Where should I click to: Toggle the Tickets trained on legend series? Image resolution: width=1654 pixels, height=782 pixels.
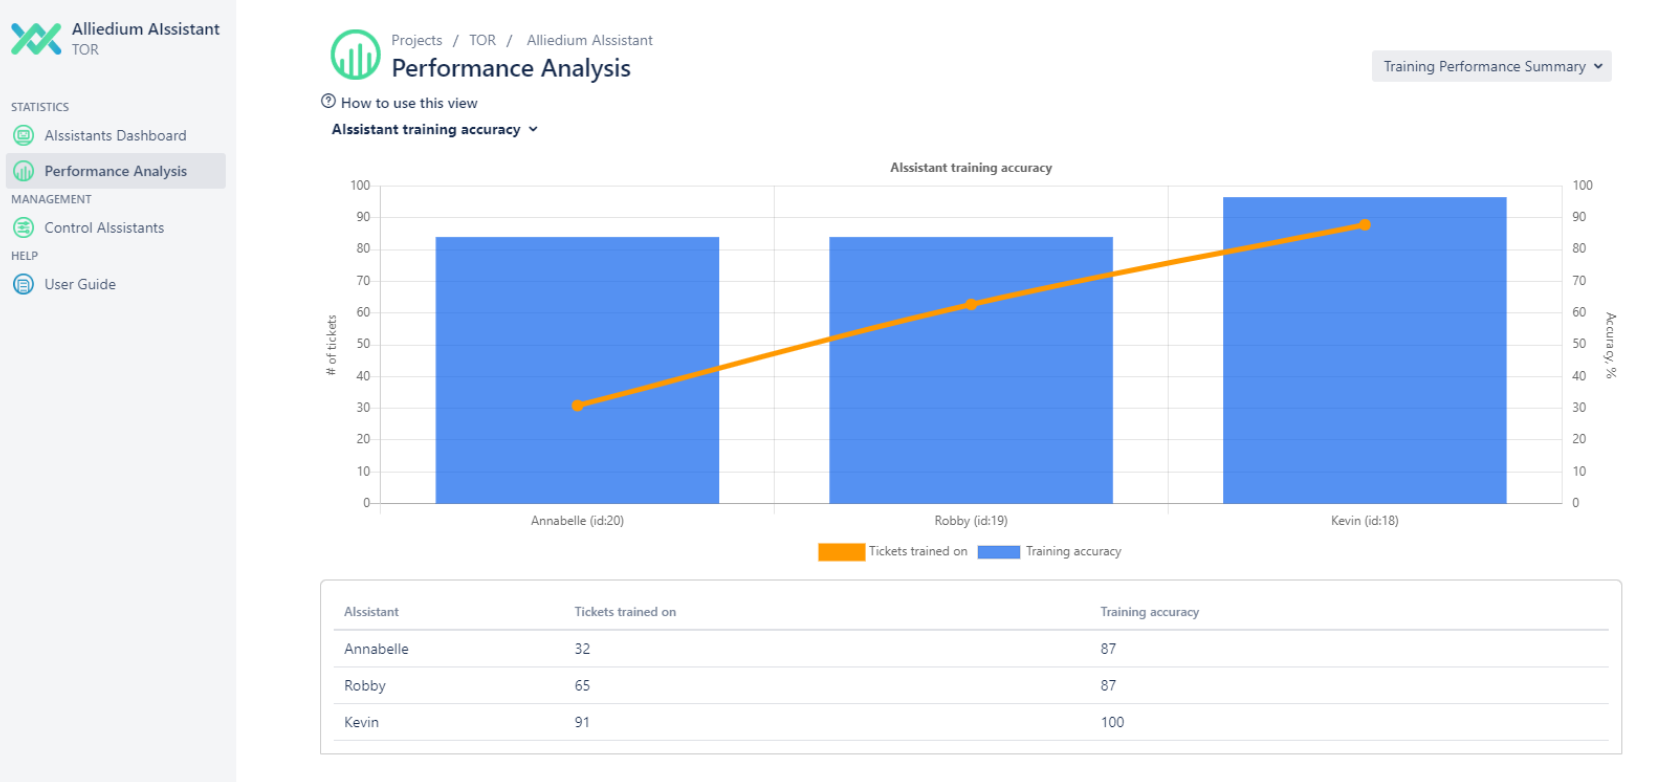pos(893,552)
